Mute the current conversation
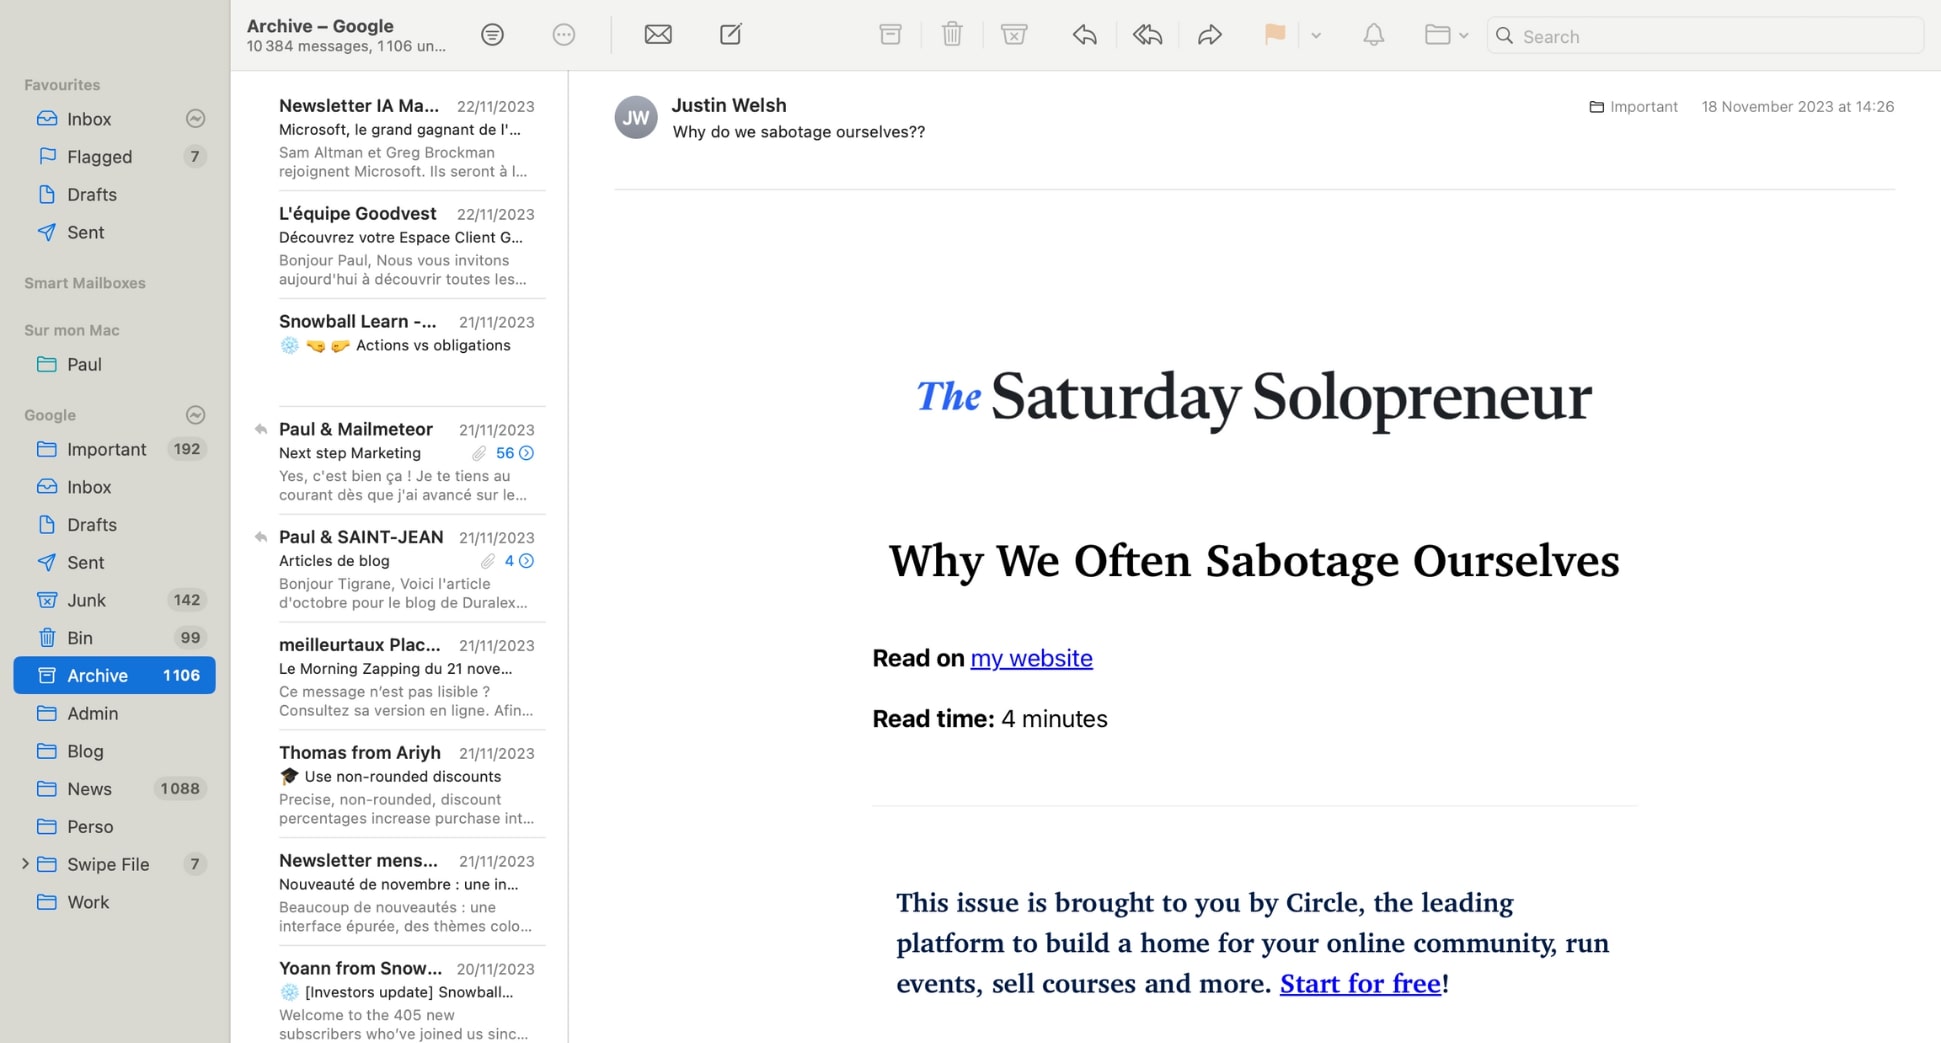This screenshot has width=1941, height=1043. tap(1373, 34)
